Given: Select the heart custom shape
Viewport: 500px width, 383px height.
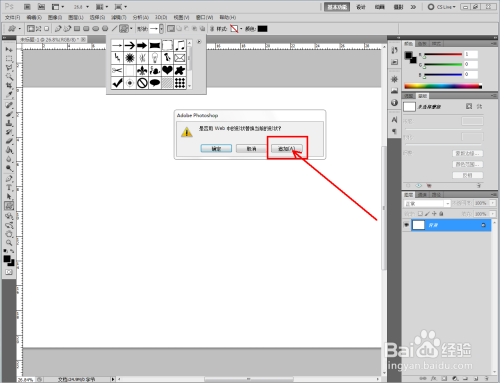Looking at the screenshot, I should (x=167, y=70).
